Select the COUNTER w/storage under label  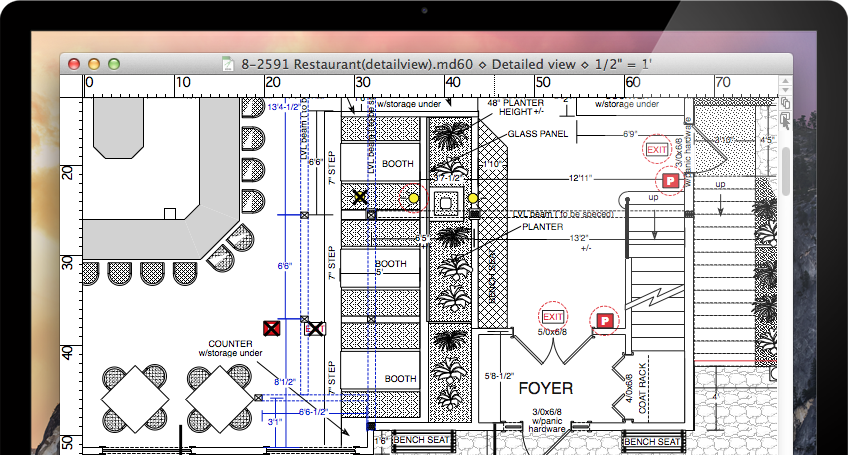point(230,347)
